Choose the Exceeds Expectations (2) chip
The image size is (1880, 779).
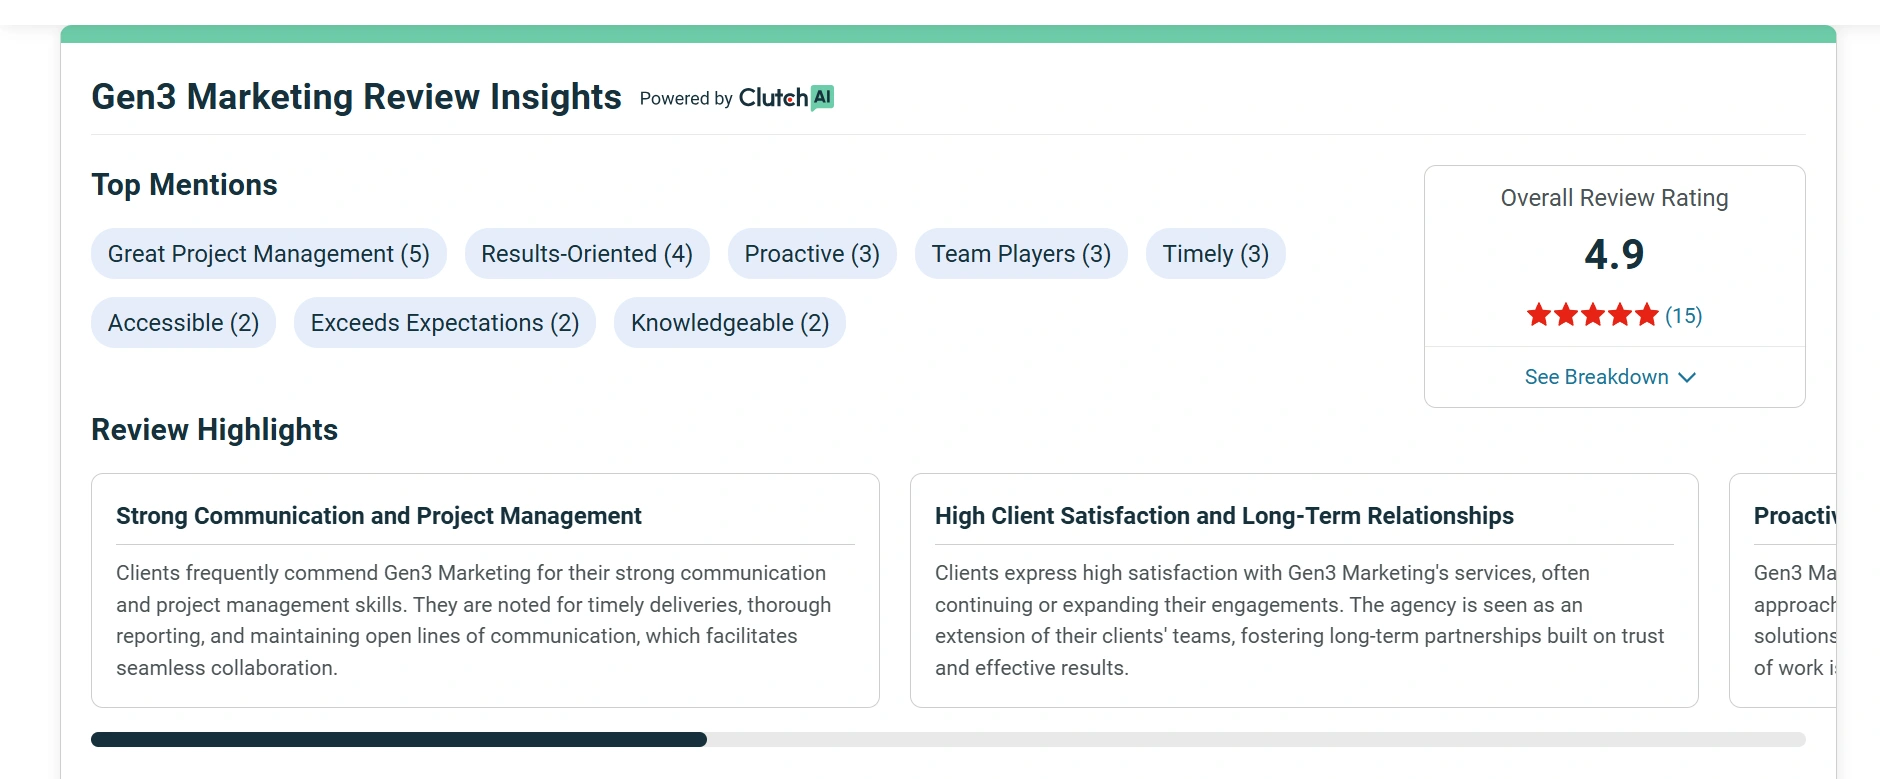click(x=445, y=323)
